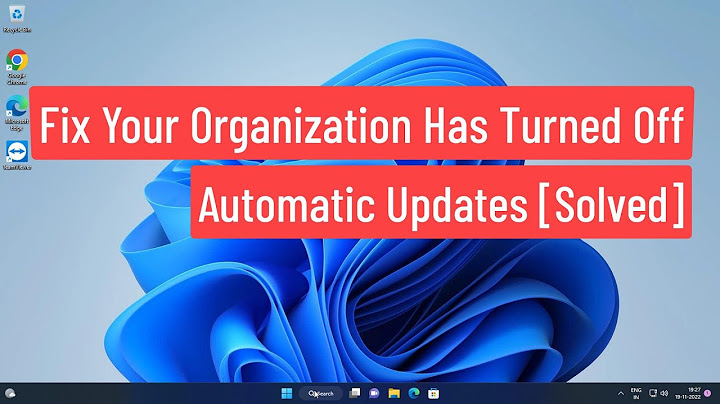Expand the hidden system tray icons
720x404 pixels.
(x=621, y=393)
